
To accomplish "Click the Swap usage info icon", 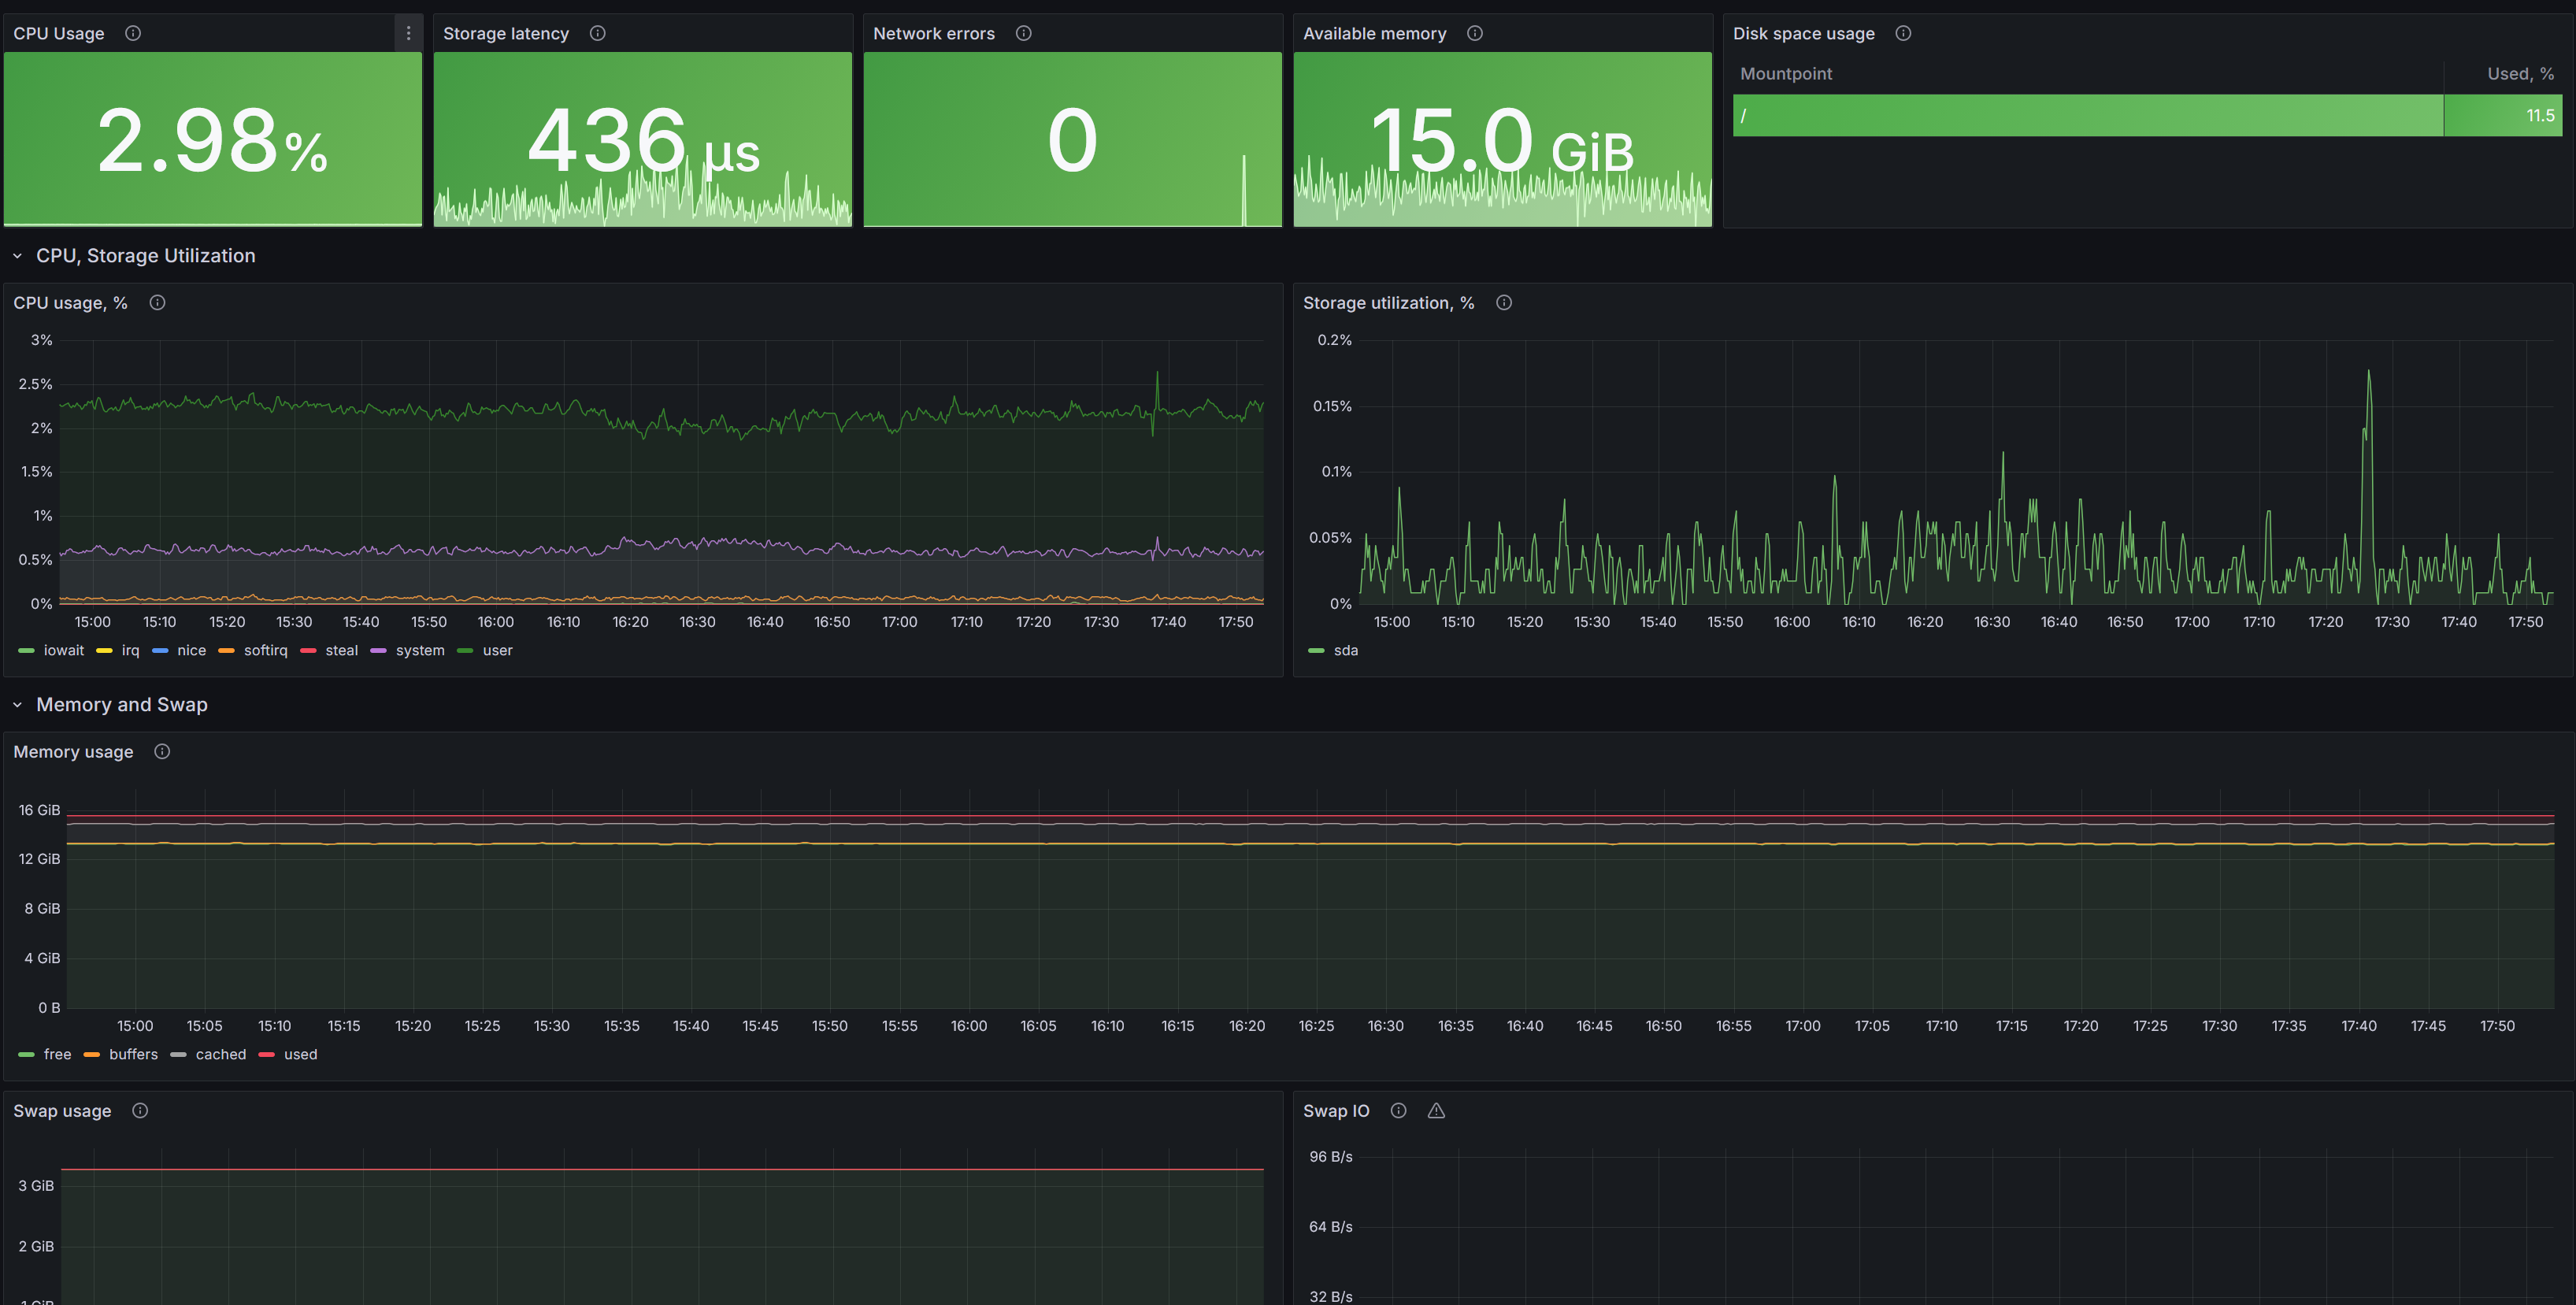I will click(x=139, y=1110).
